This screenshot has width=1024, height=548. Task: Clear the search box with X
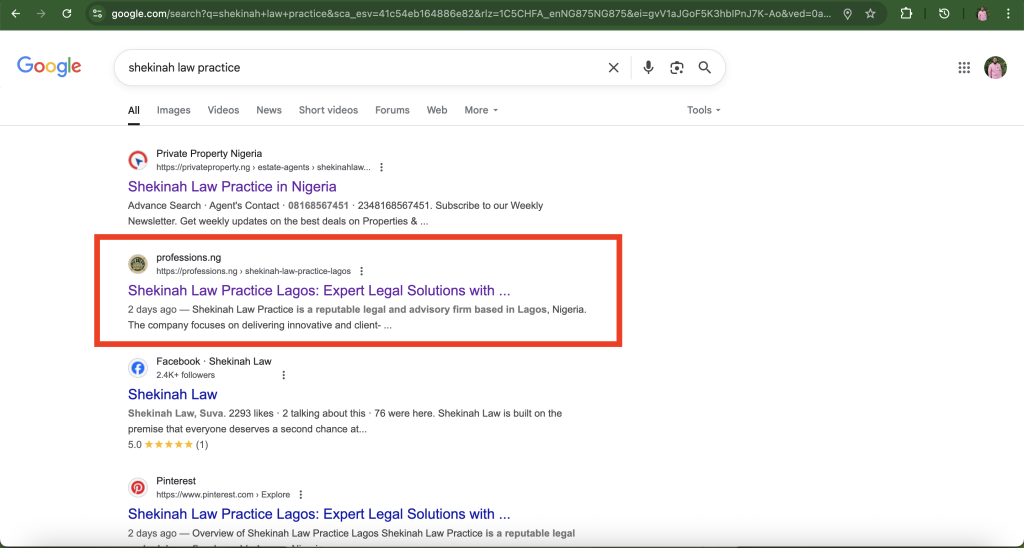pyautogui.click(x=613, y=67)
